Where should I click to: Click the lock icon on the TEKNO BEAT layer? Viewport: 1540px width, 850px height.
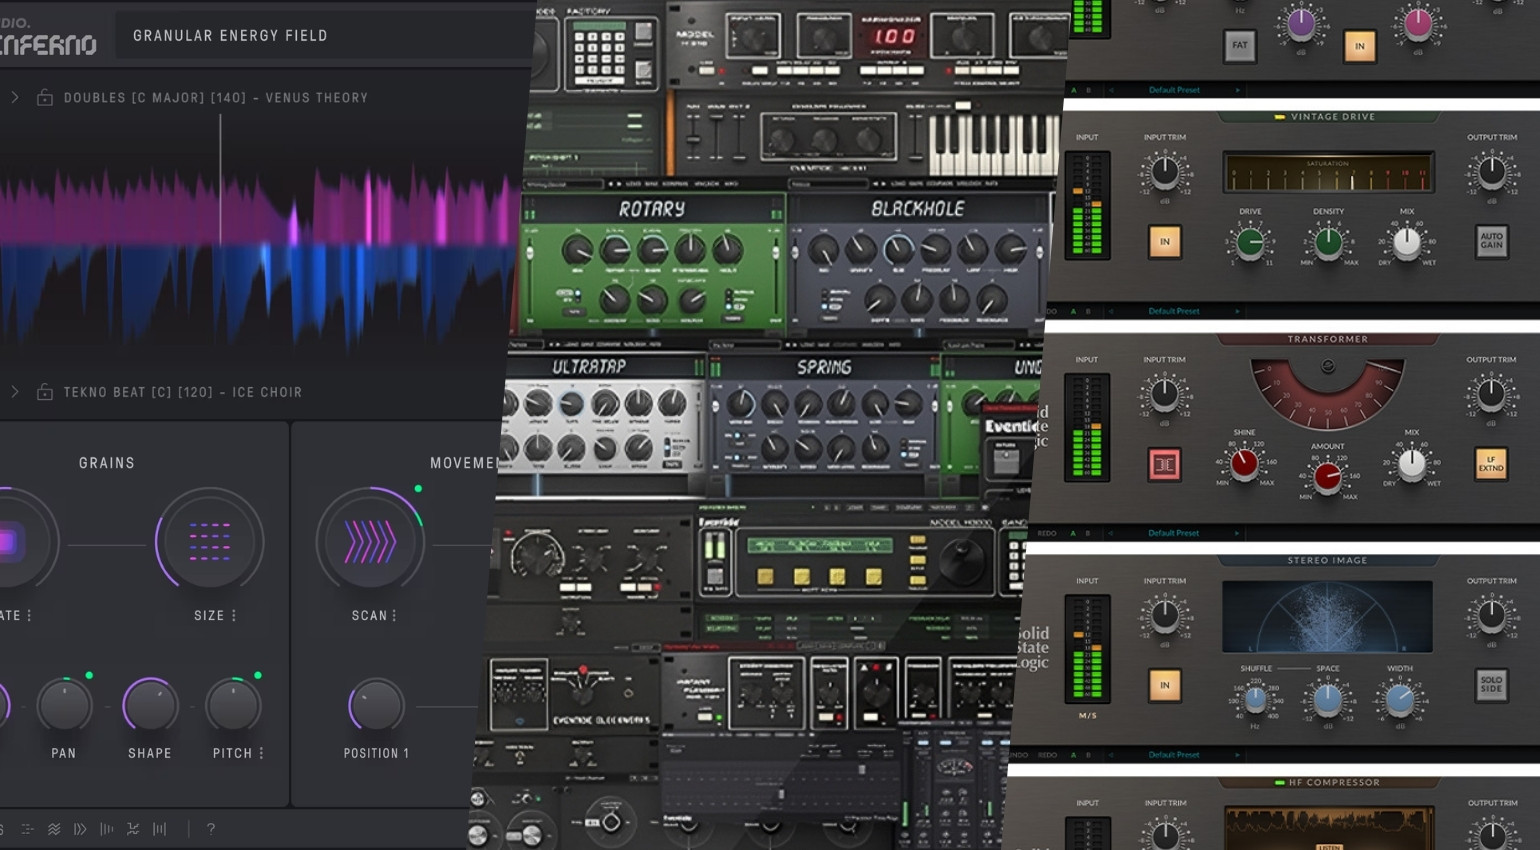pos(45,392)
